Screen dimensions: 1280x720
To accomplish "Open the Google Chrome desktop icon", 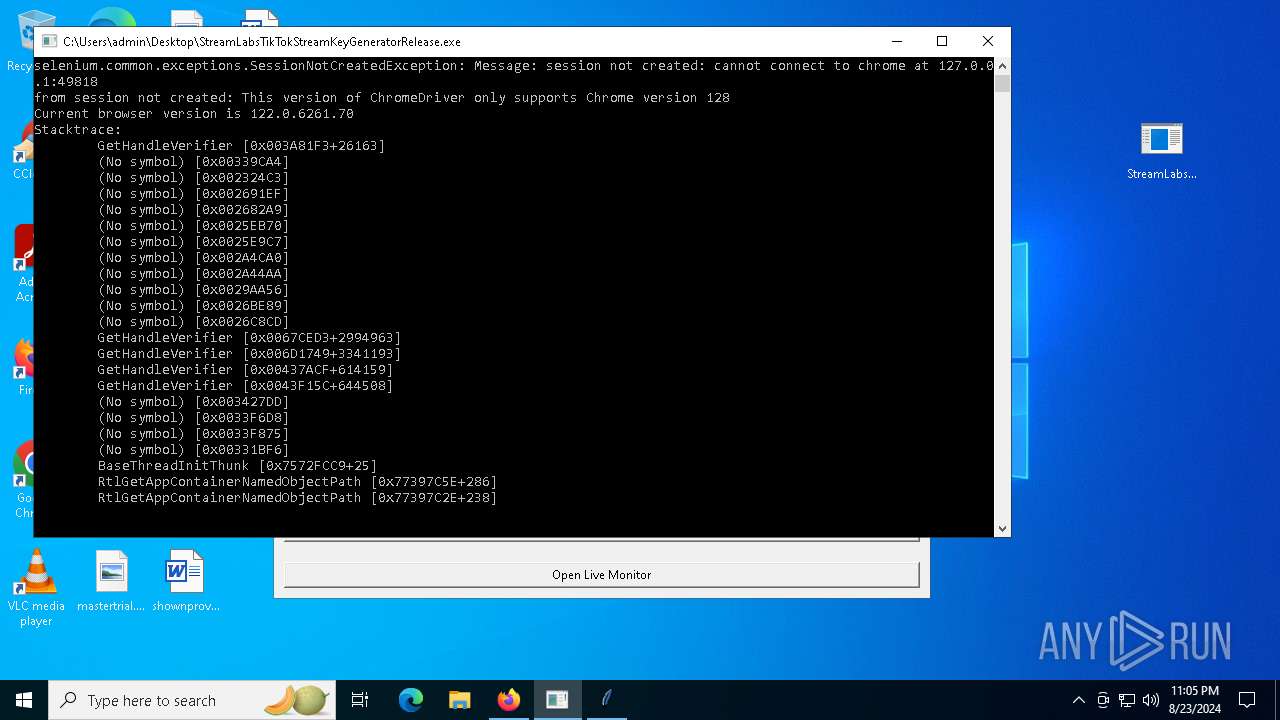I will pyautogui.click(x=24, y=480).
